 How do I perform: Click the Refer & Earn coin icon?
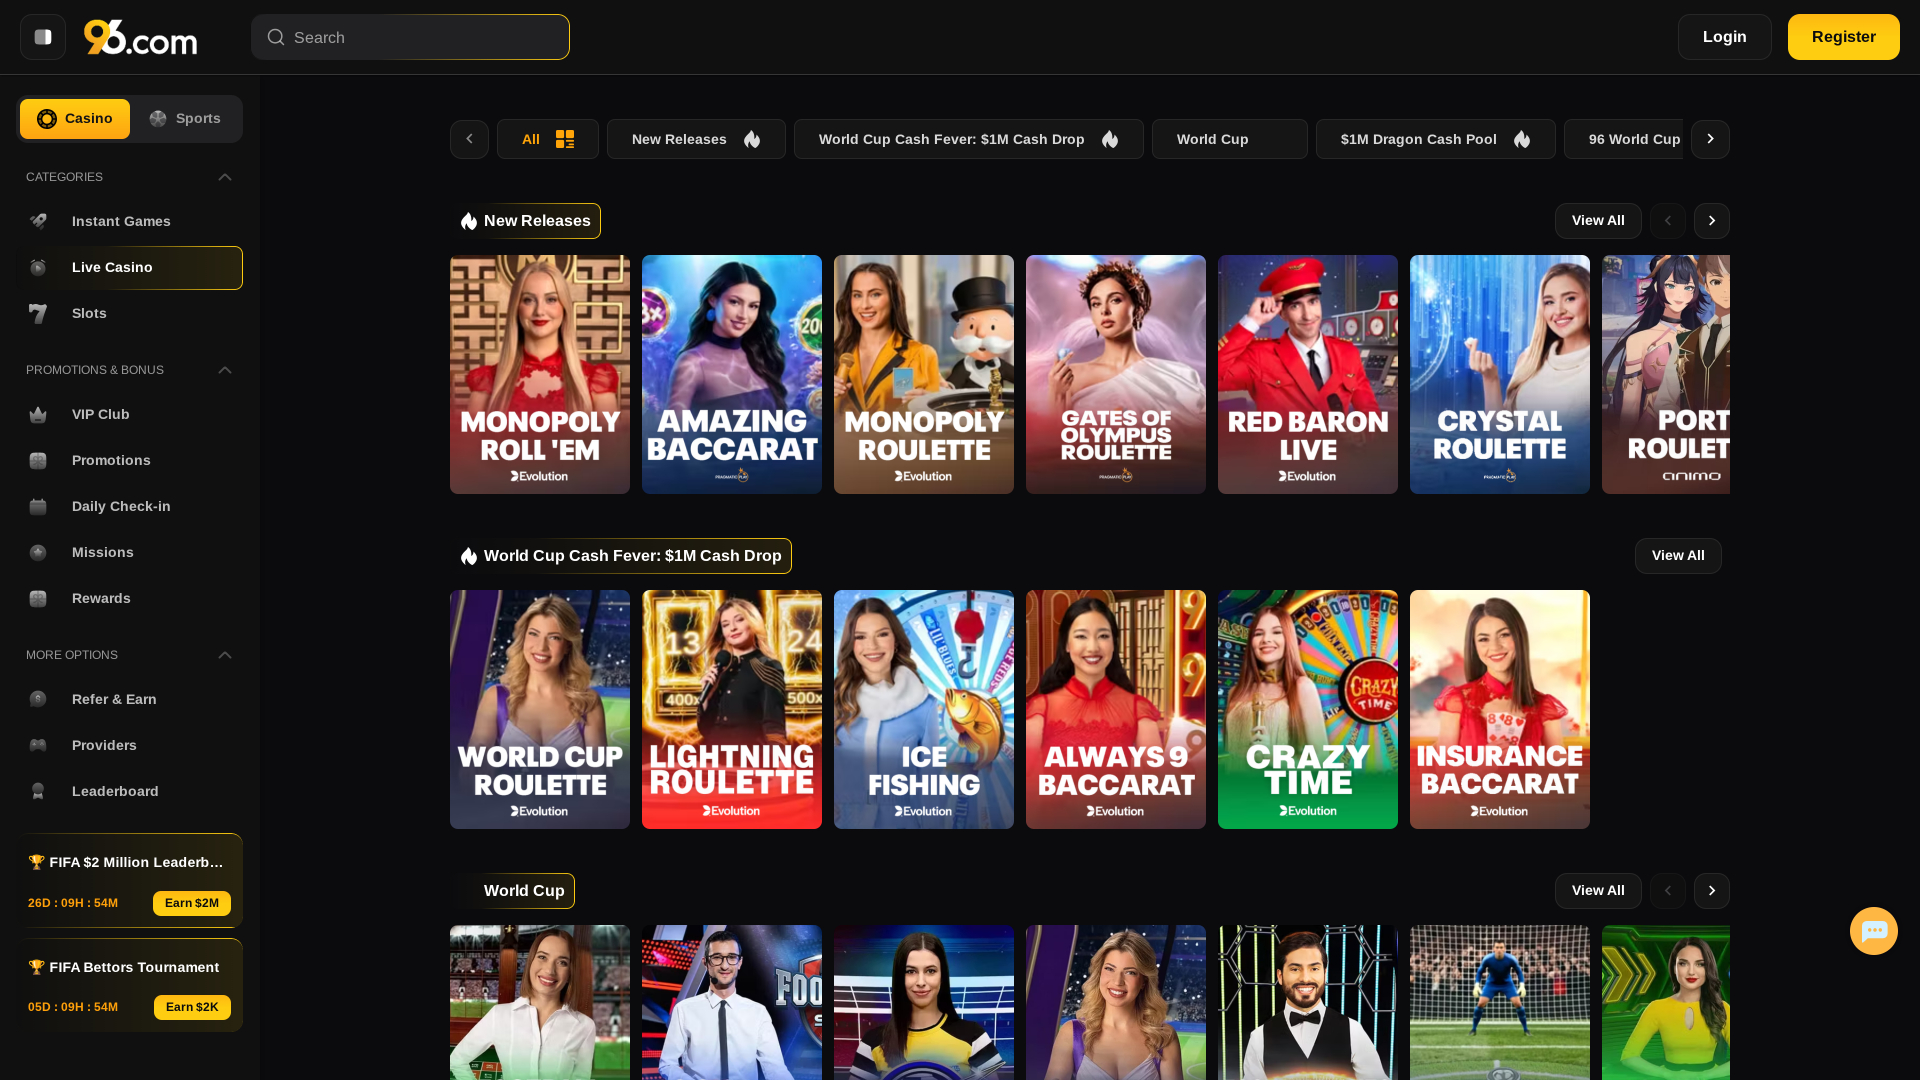tap(38, 699)
